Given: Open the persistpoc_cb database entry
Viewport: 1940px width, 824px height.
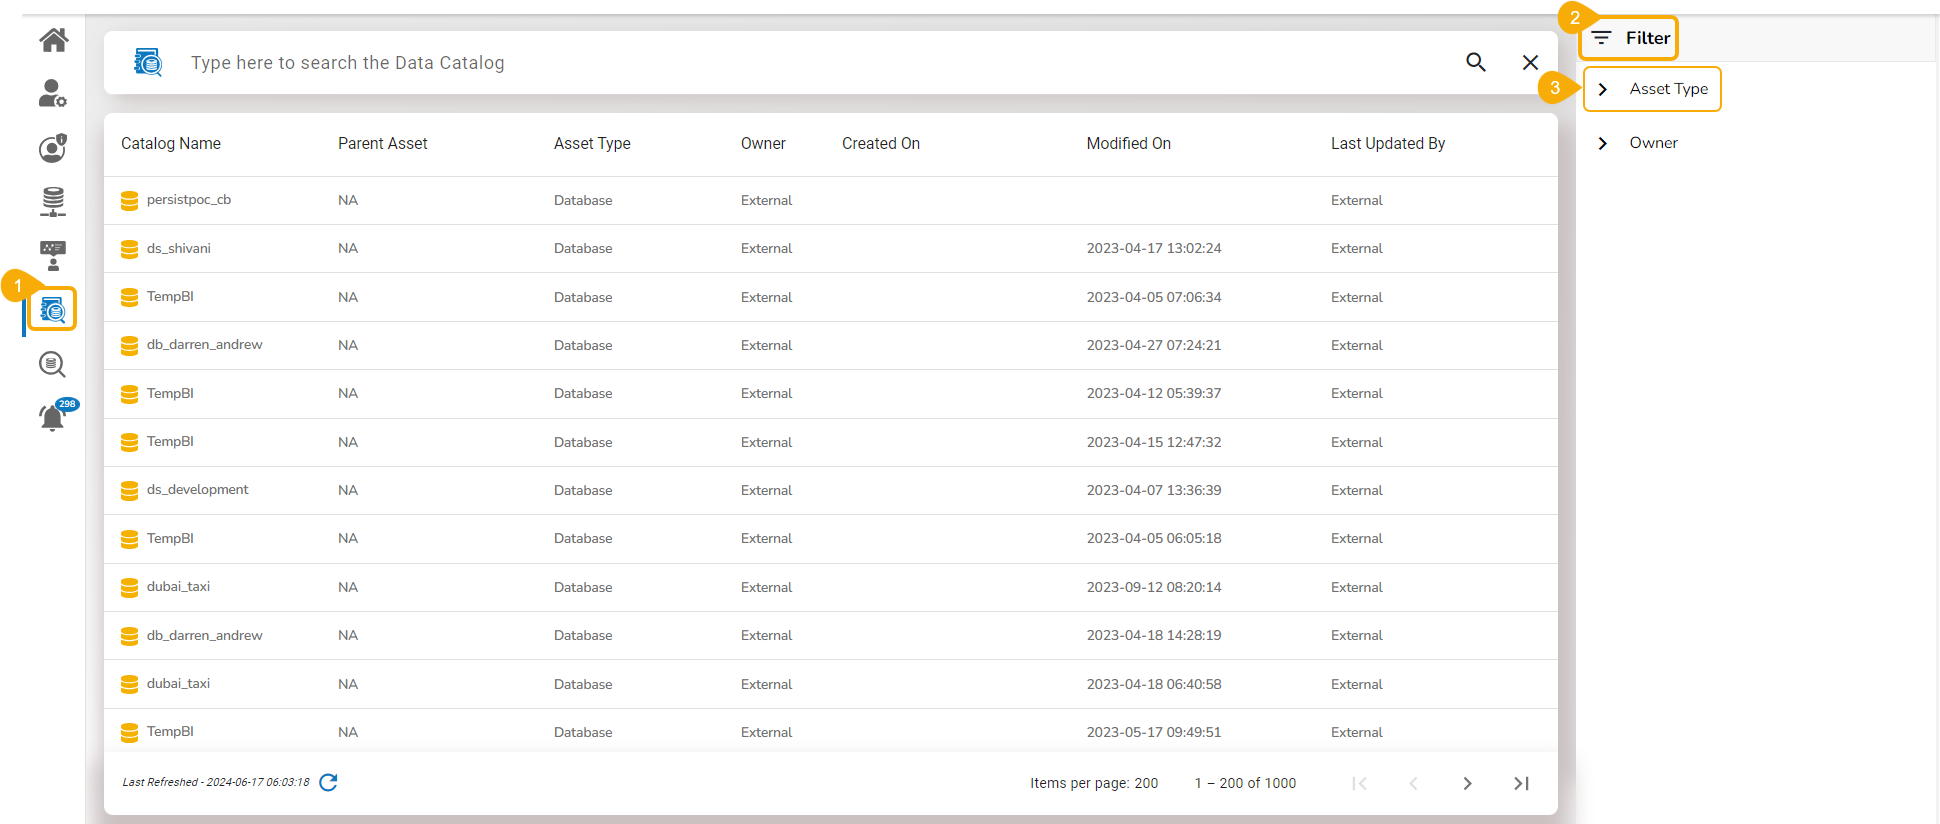Looking at the screenshot, I should [189, 200].
